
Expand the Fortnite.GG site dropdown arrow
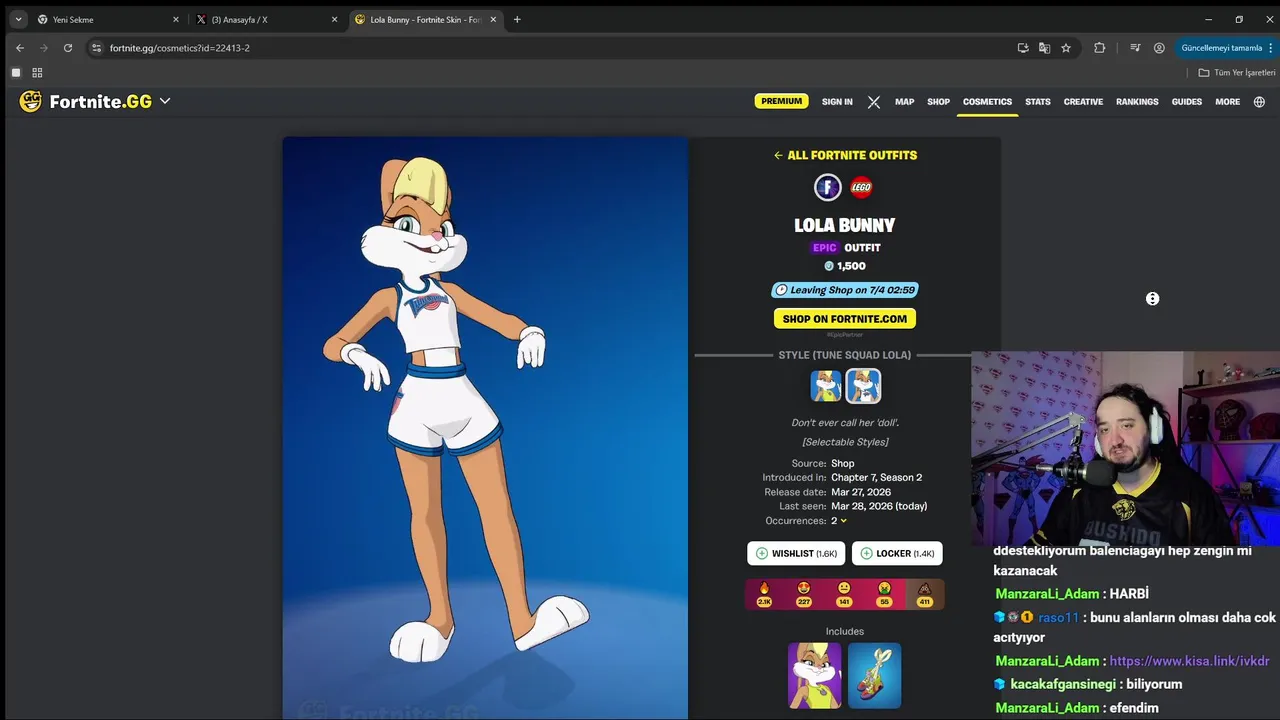pos(165,101)
